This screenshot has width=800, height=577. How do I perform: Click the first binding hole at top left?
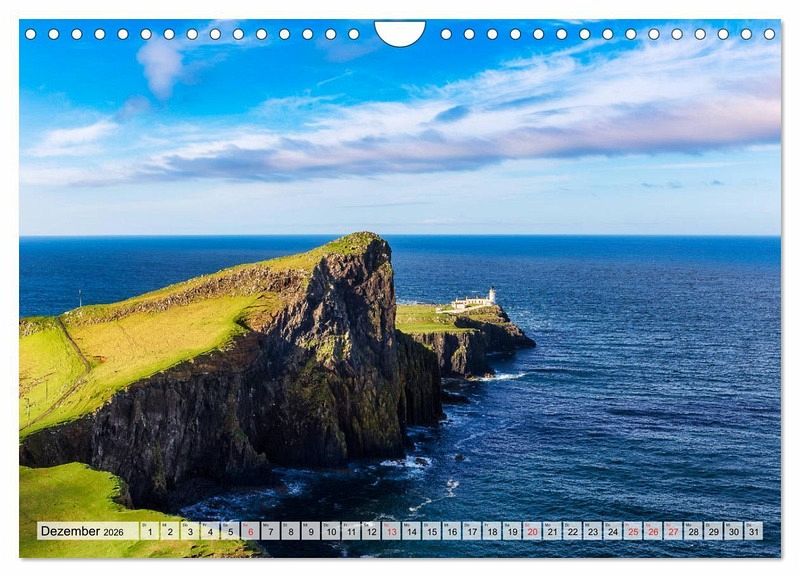coord(30,34)
